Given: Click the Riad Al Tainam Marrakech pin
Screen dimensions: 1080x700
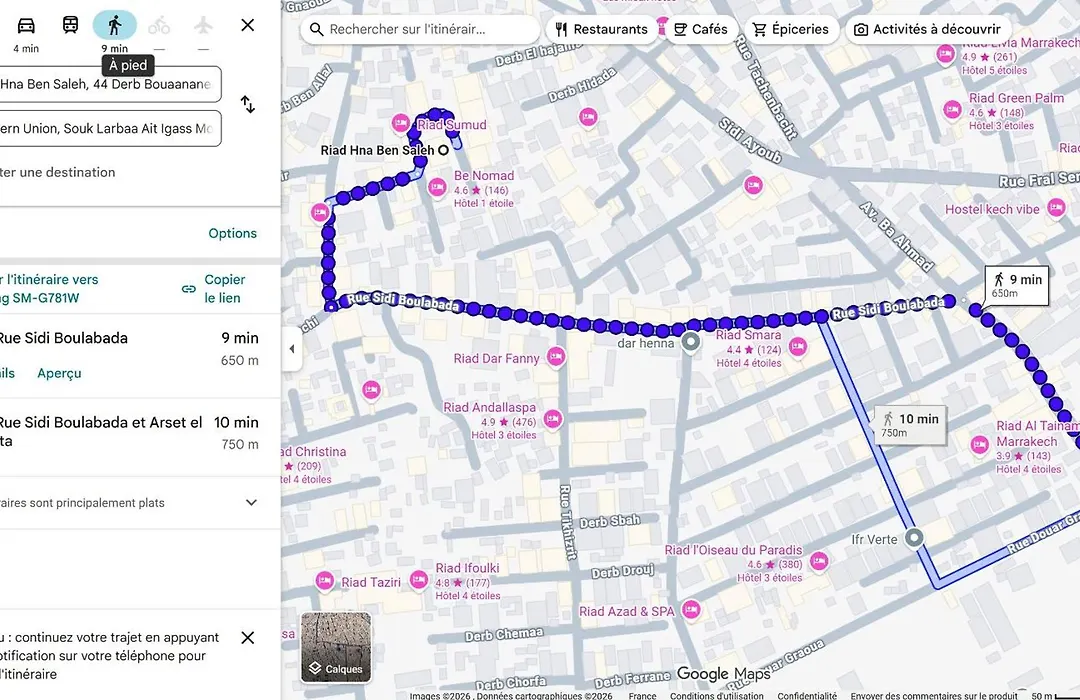Looking at the screenshot, I should 979,445.
